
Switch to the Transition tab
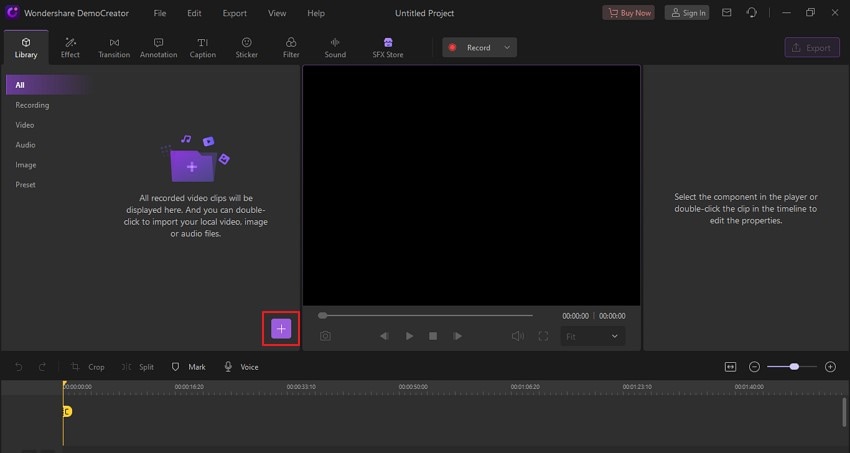(x=114, y=48)
